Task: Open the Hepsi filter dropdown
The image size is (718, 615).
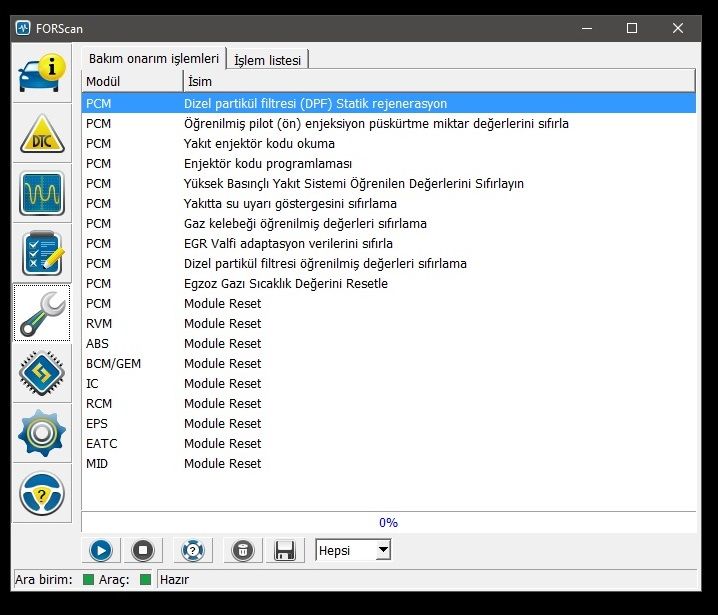Action: (353, 550)
